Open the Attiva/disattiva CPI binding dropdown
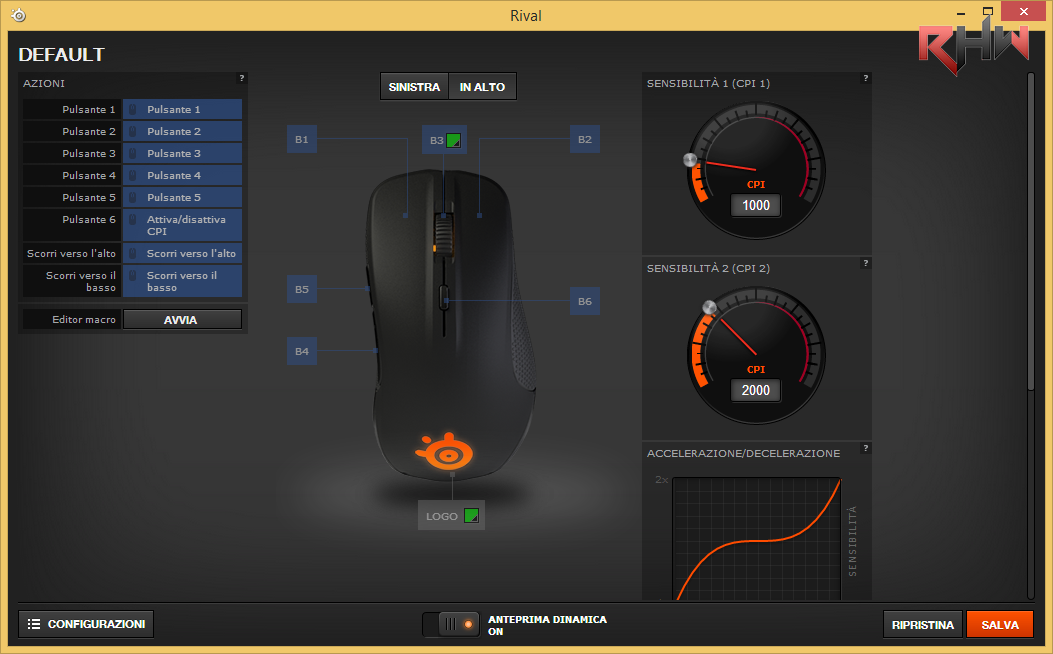The height and width of the screenshot is (654, 1053). click(x=182, y=225)
